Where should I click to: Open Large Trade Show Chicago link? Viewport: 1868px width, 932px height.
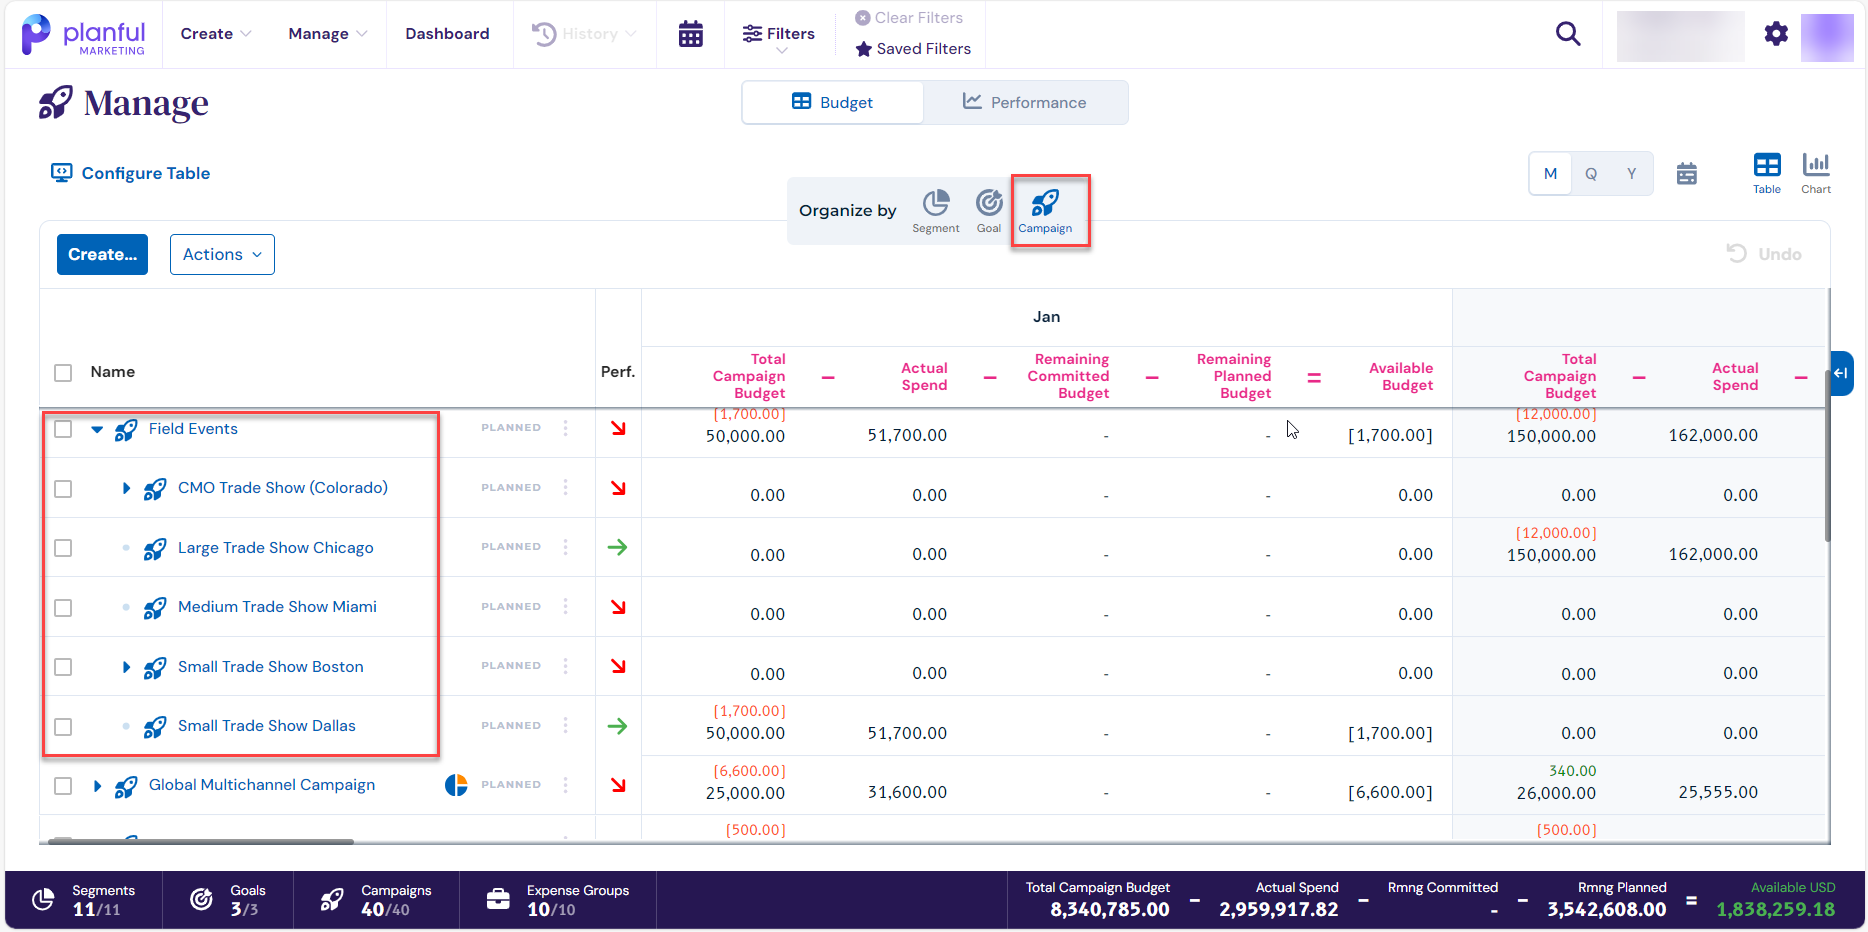click(275, 548)
